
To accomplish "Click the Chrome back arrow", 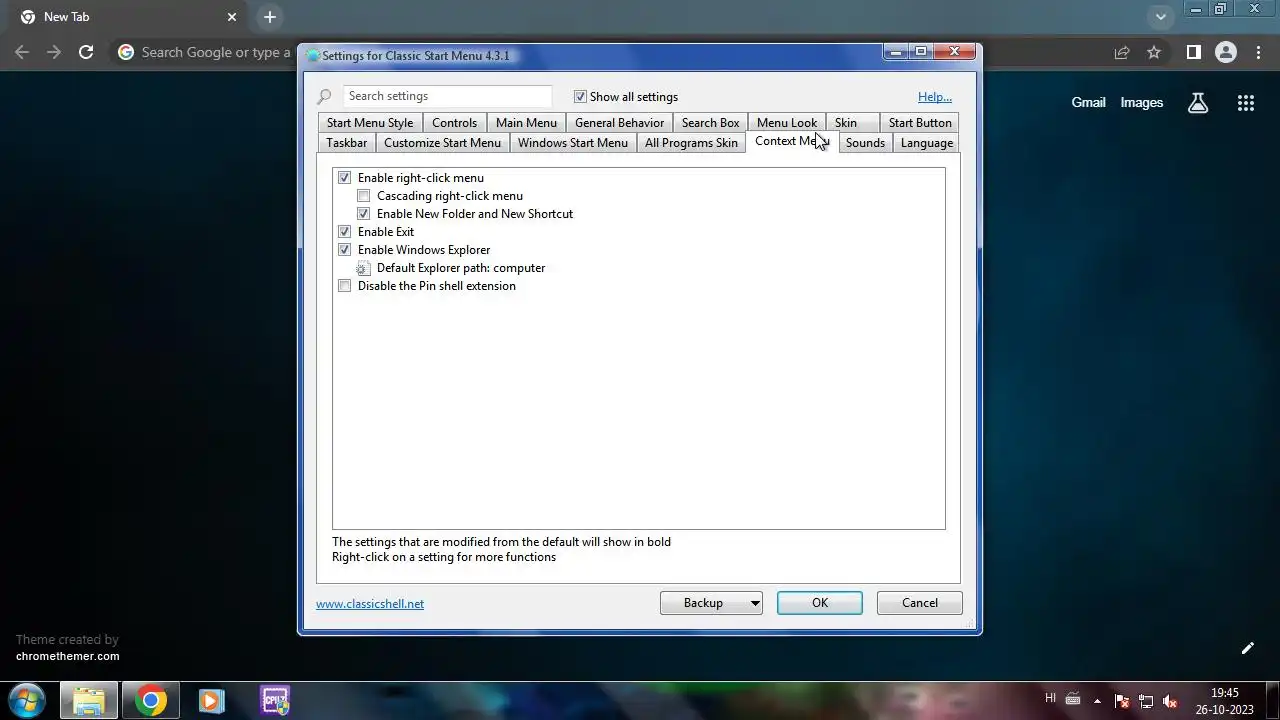I will [x=22, y=52].
